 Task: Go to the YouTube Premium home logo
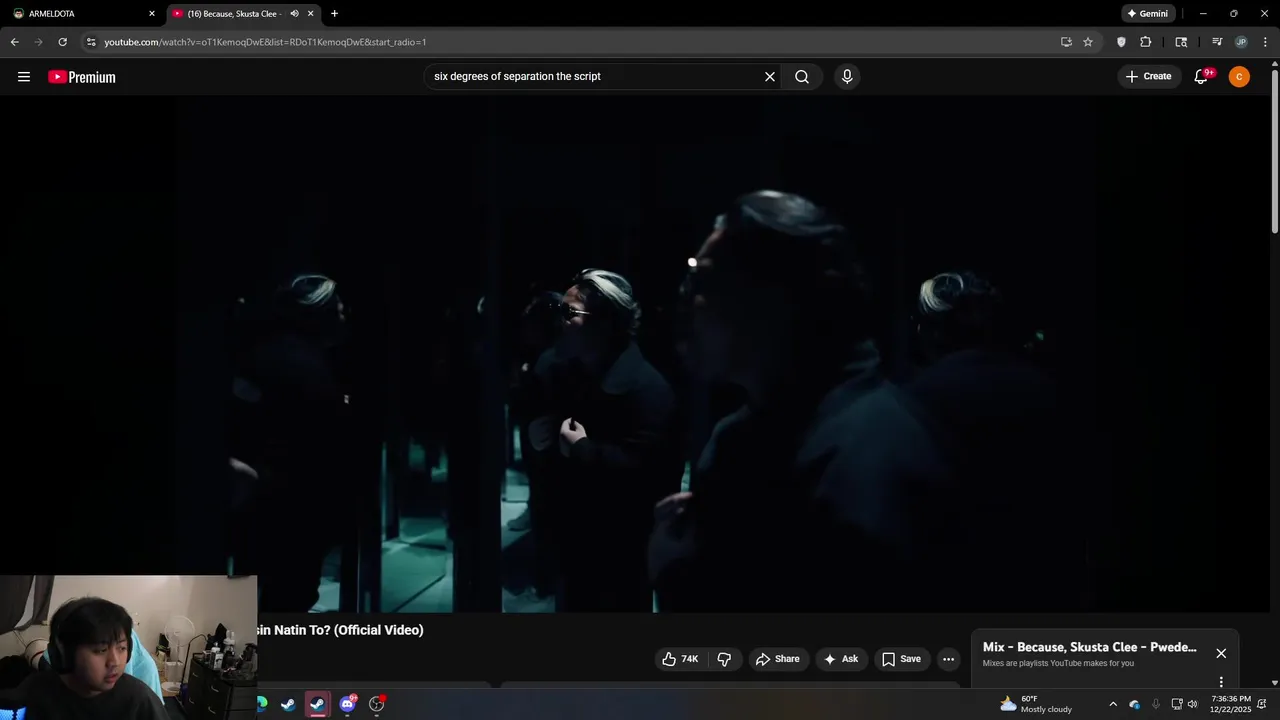pos(82,77)
